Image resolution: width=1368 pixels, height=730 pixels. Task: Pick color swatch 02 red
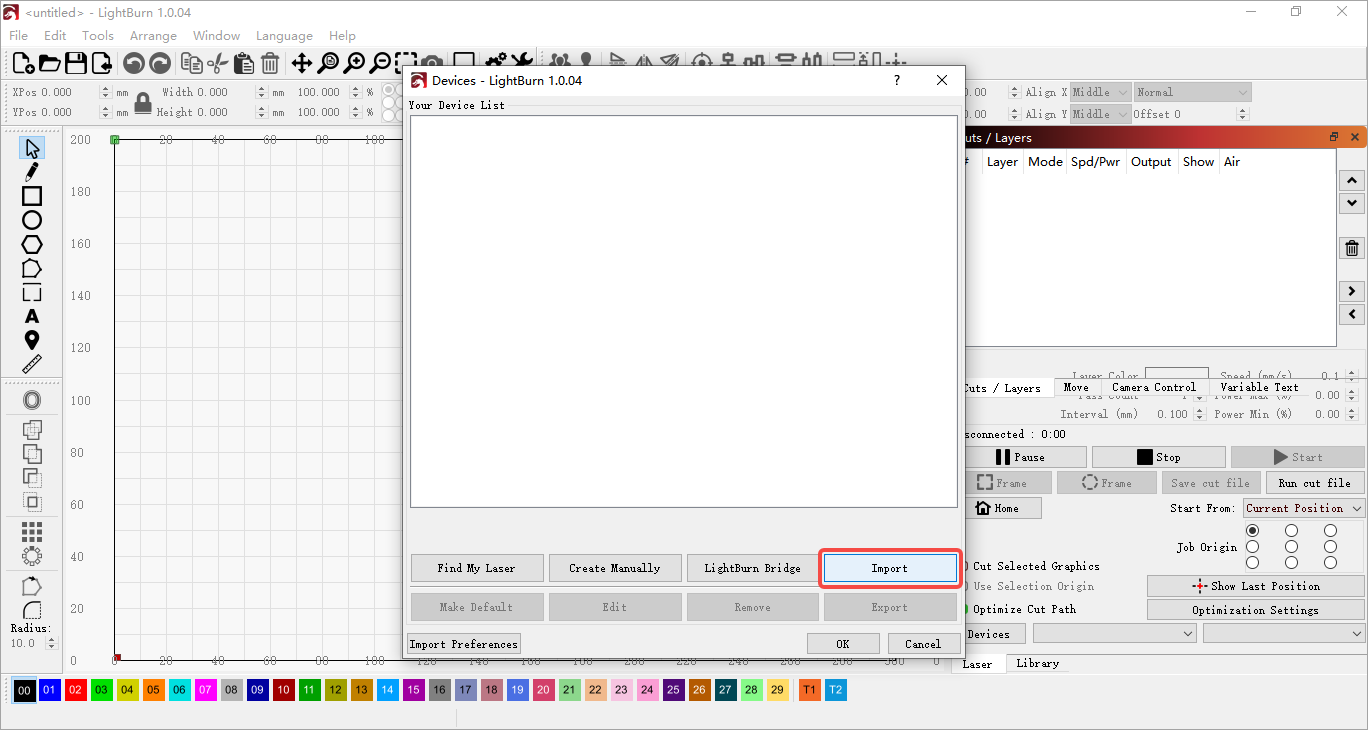(x=76, y=690)
